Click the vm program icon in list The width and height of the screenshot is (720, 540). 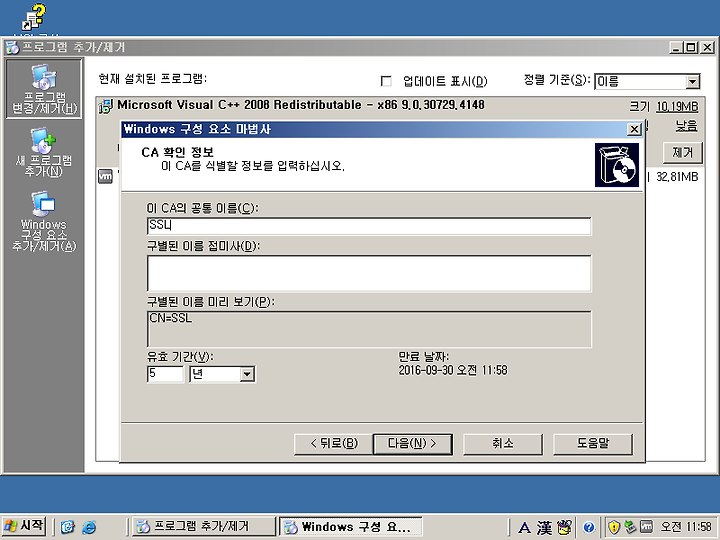[x=106, y=176]
